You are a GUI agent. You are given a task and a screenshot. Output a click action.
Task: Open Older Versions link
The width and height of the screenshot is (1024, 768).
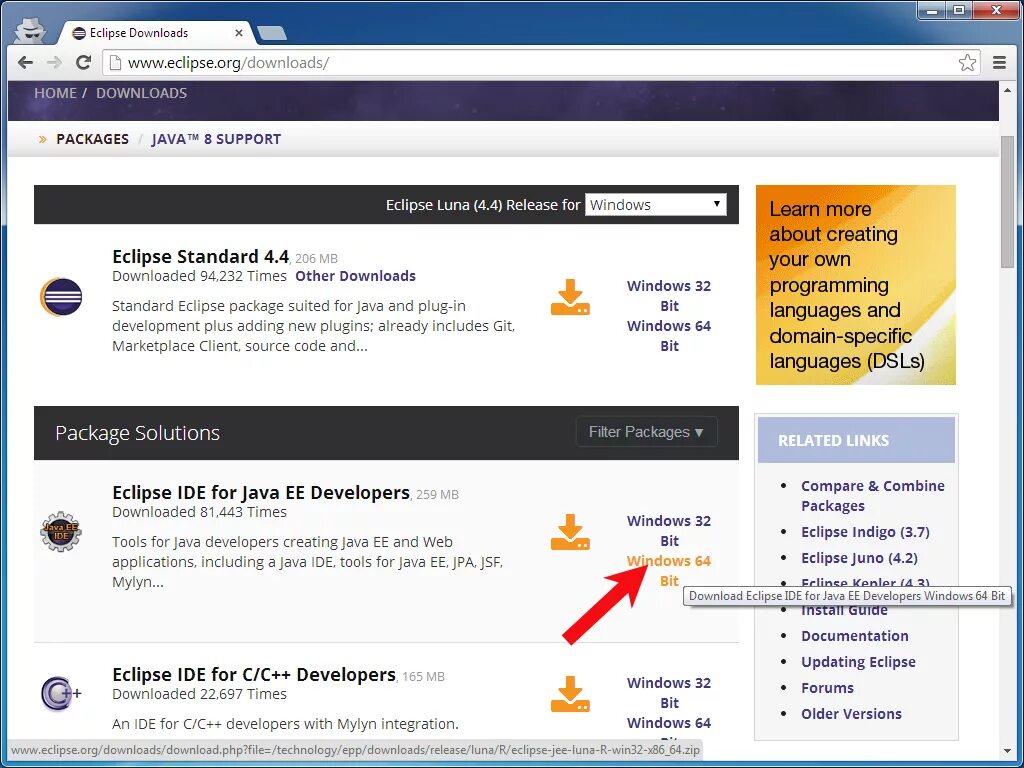tap(852, 714)
